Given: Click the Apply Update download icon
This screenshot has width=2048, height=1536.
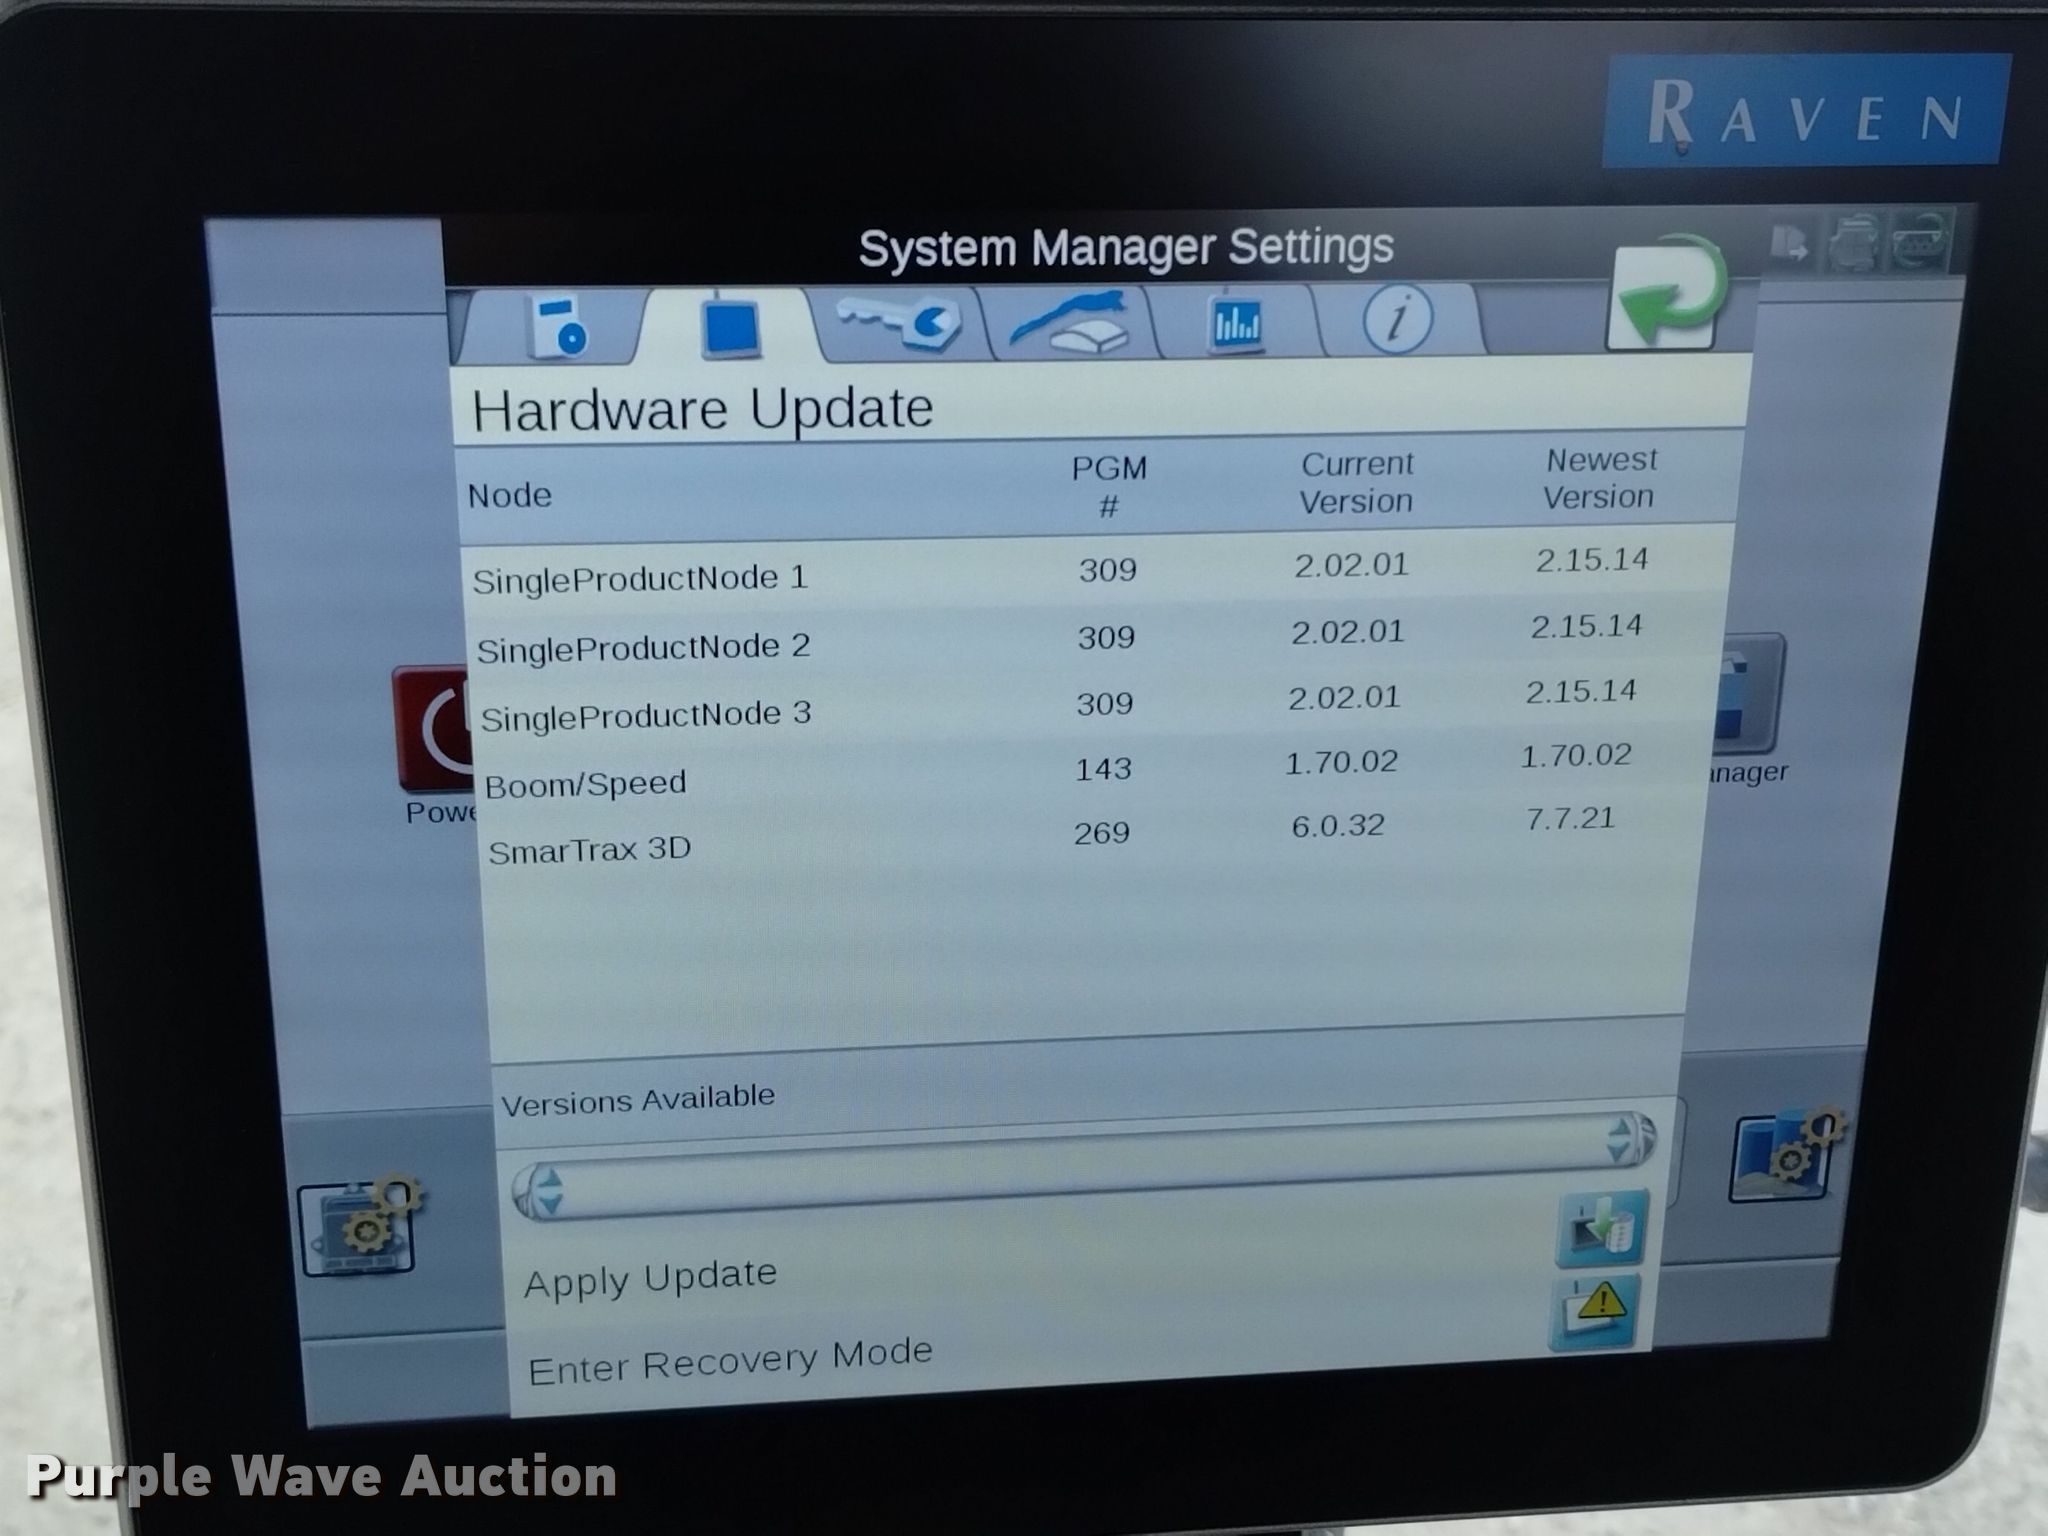Looking at the screenshot, I should pos(1602,1229).
